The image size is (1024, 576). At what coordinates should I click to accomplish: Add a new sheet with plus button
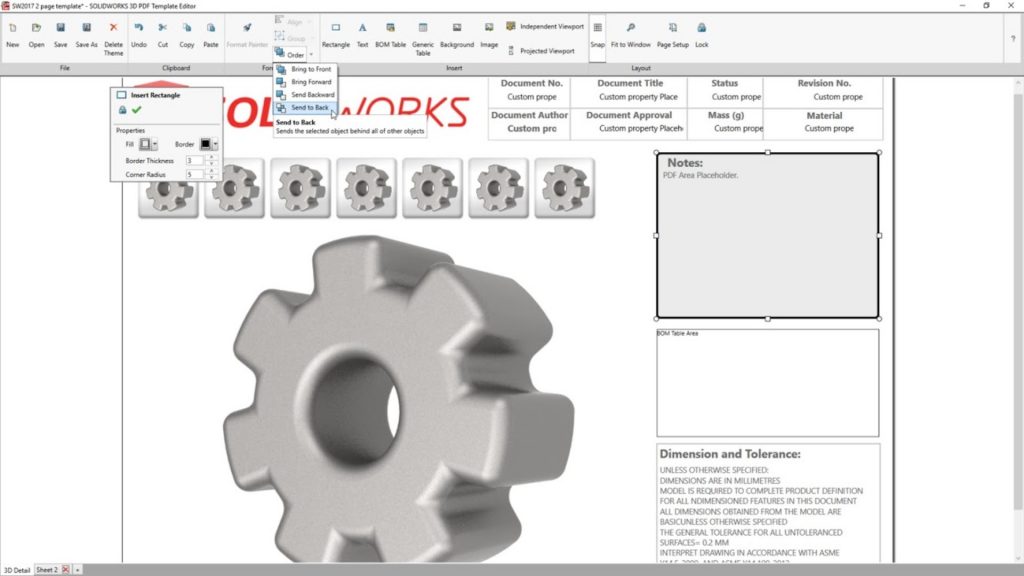77,570
